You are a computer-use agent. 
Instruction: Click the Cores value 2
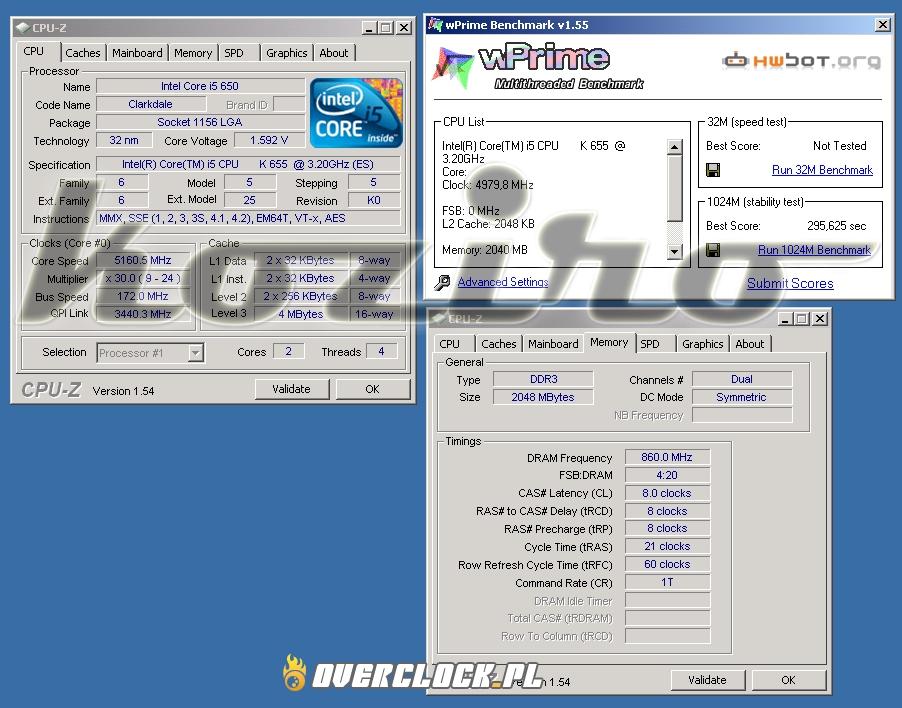[x=288, y=351]
